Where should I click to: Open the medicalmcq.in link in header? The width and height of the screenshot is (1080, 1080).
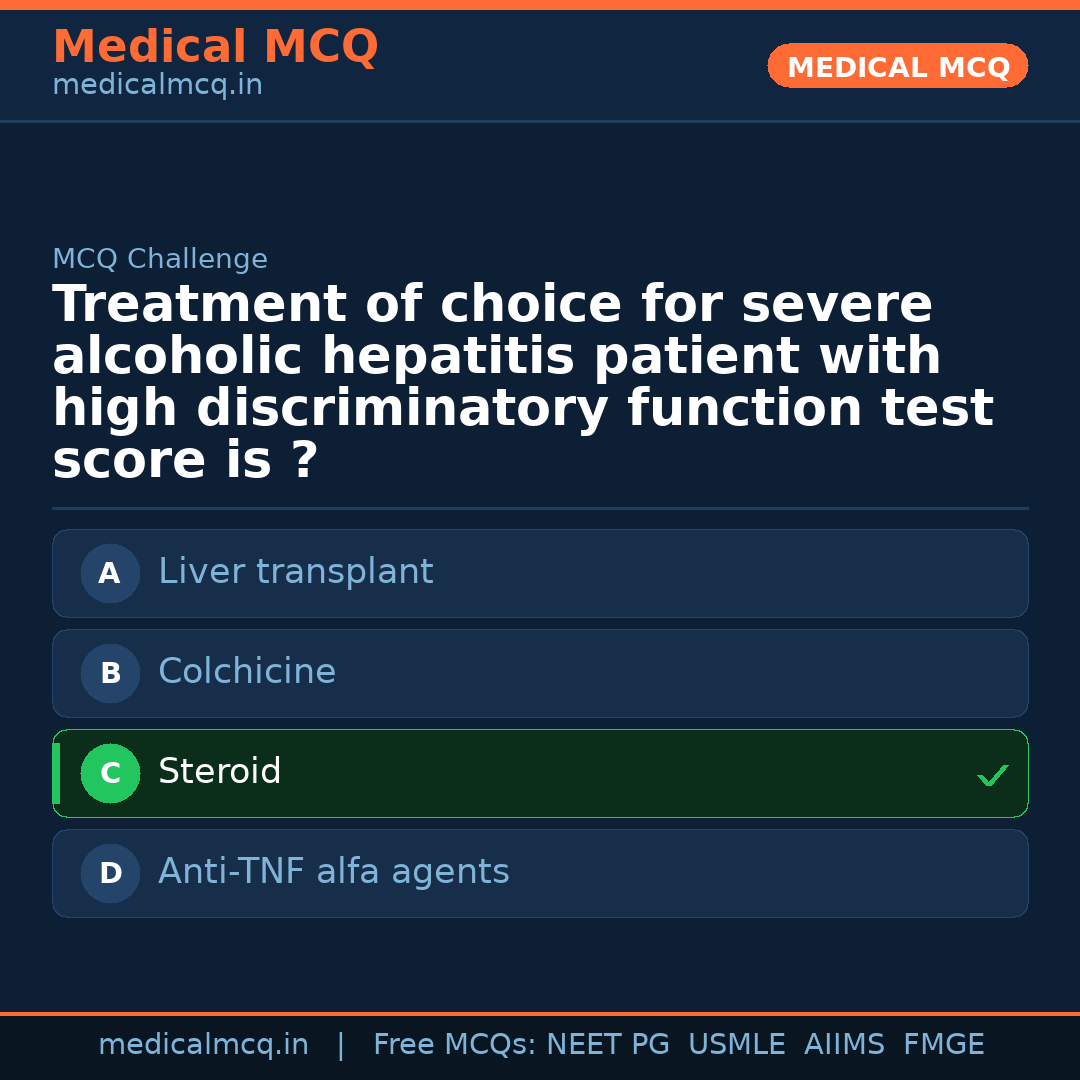coord(157,86)
